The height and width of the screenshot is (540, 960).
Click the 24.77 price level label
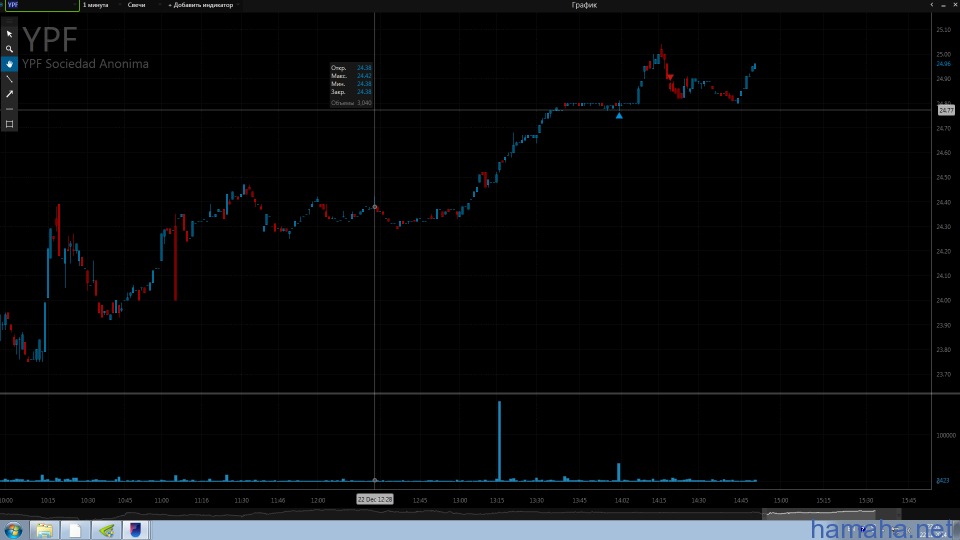pos(946,110)
